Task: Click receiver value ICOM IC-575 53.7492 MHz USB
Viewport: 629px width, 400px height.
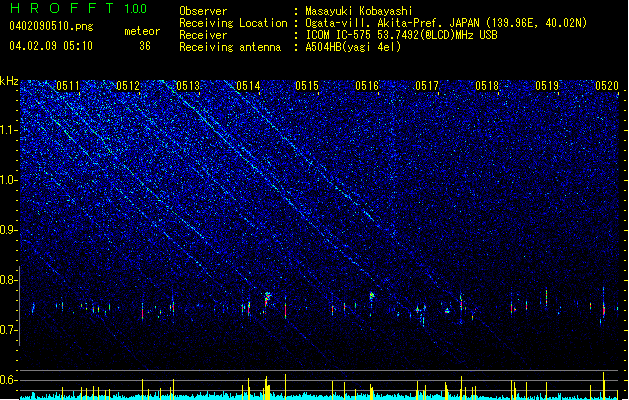Action: pyautogui.click(x=401, y=35)
